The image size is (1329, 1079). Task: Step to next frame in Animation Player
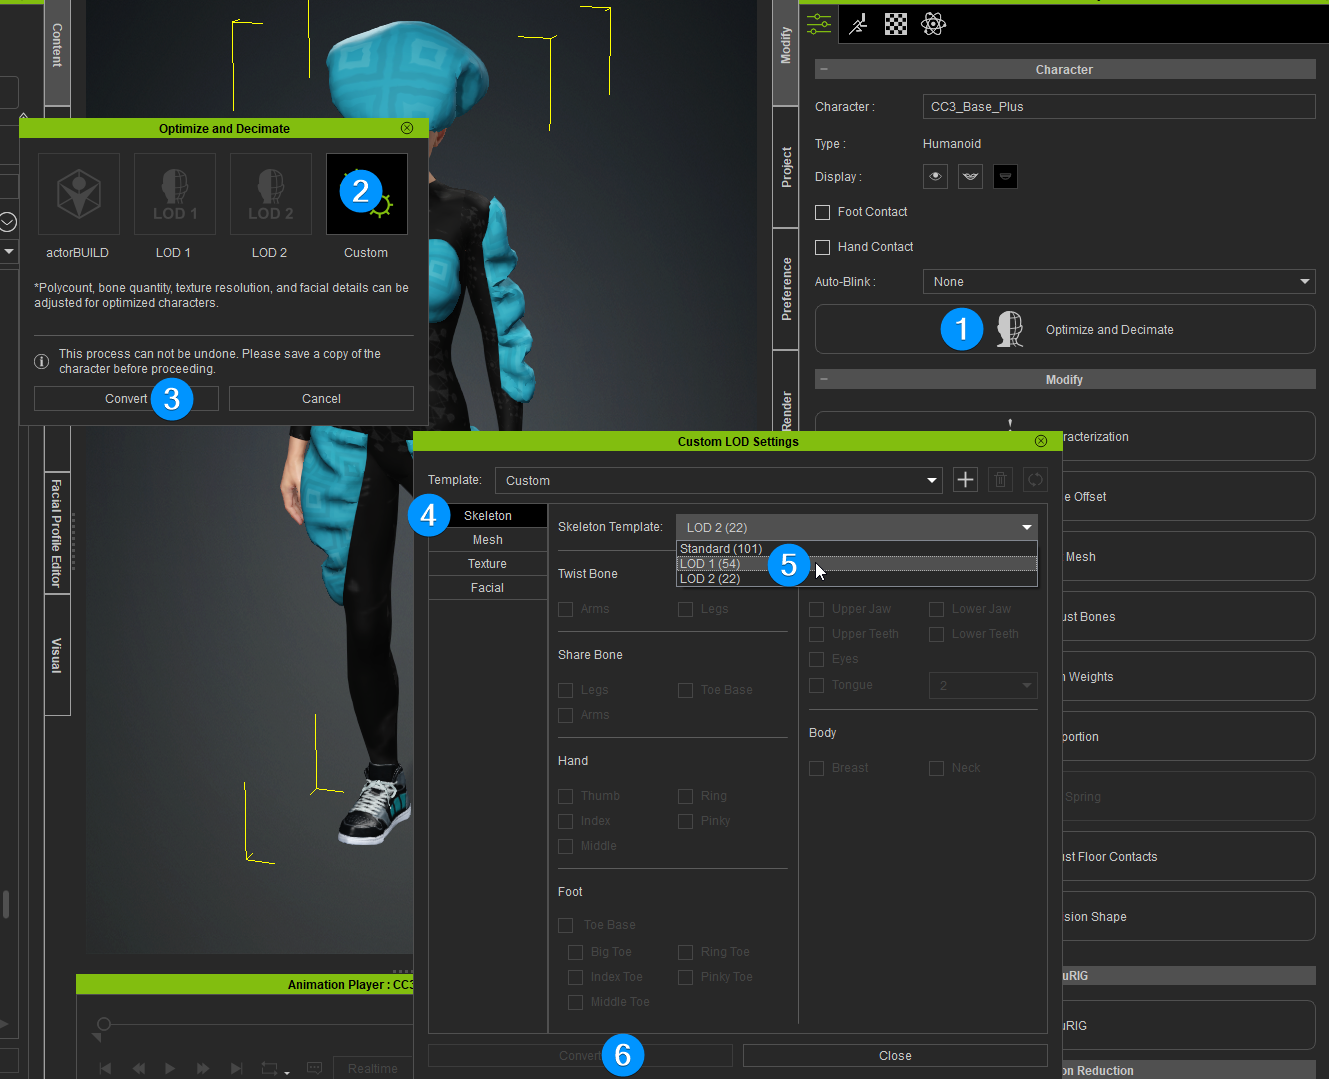click(203, 1068)
